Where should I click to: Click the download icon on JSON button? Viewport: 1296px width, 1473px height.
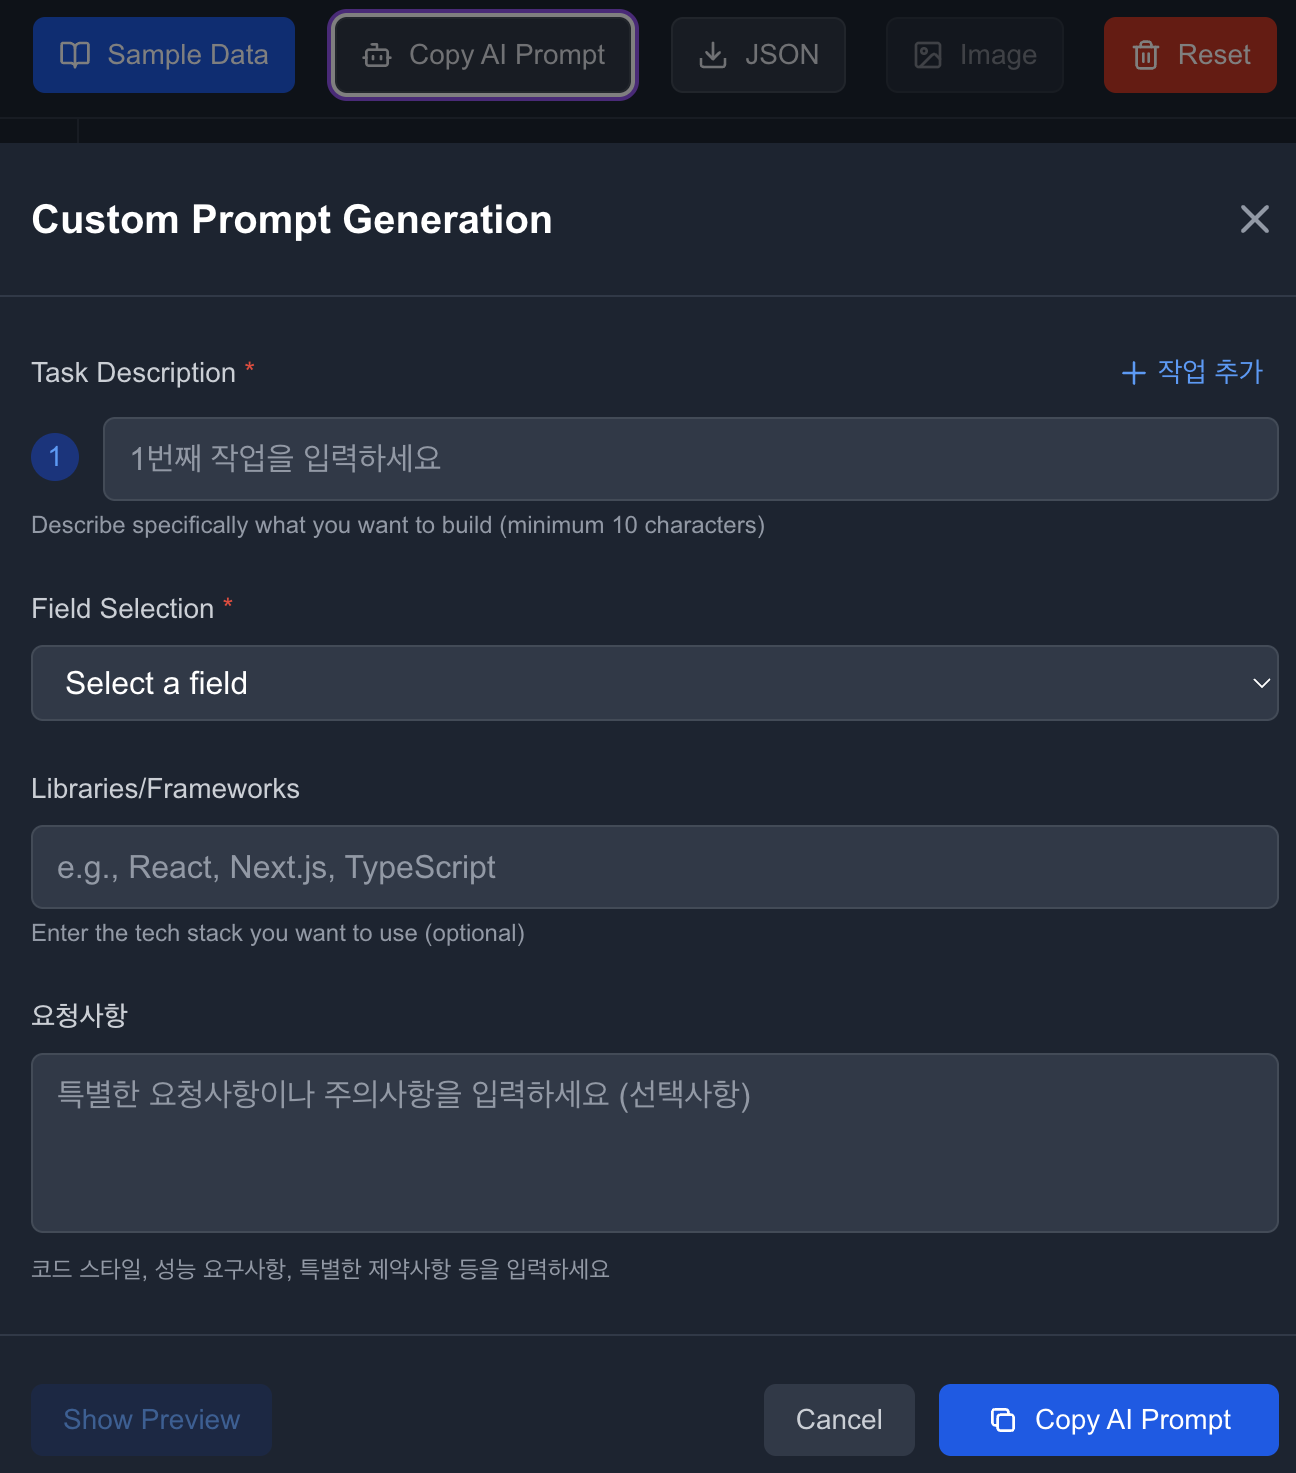[x=713, y=55]
